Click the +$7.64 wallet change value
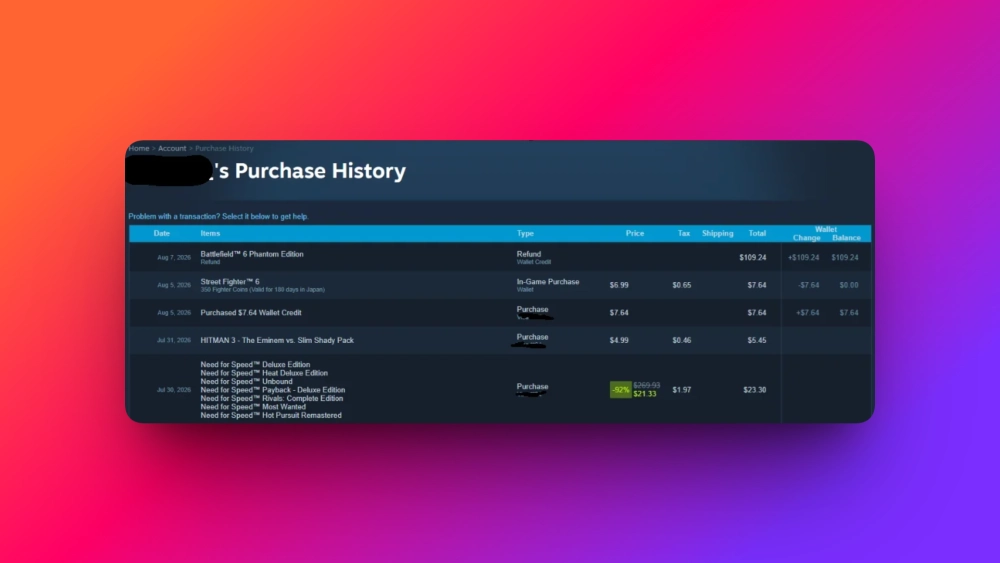 click(x=808, y=312)
